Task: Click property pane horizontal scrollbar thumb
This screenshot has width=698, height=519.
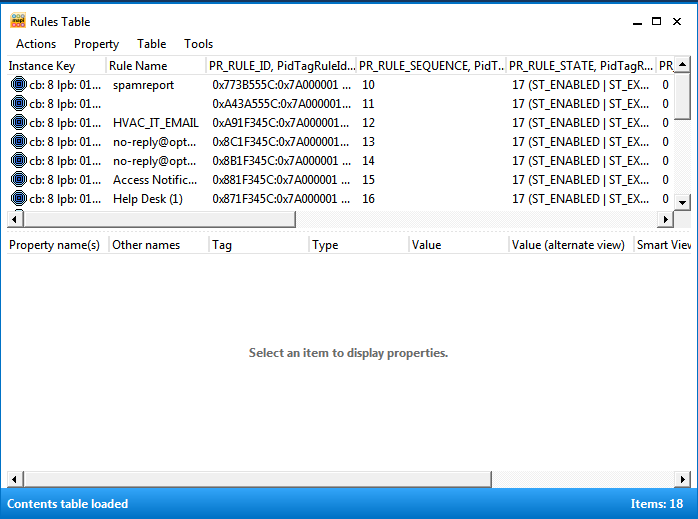Action: point(257,479)
